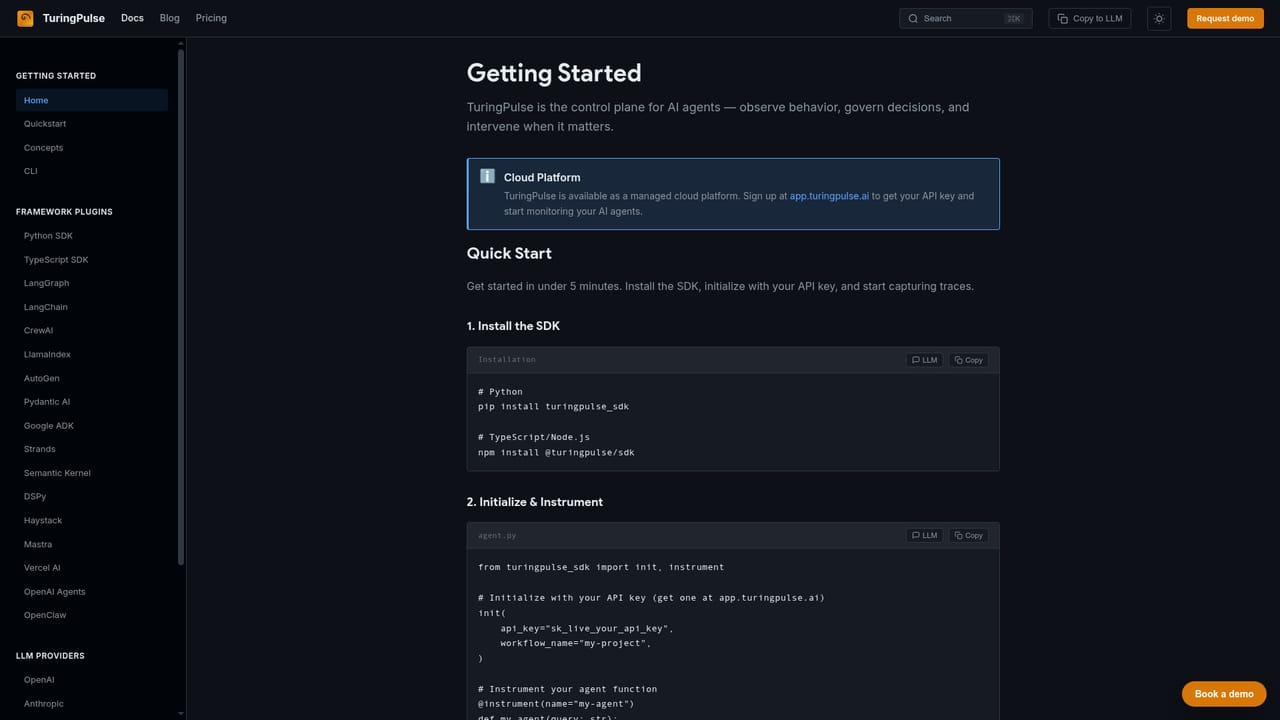The height and width of the screenshot is (720, 1280).
Task: Open the AutoGen sidebar link
Action: 92,378
